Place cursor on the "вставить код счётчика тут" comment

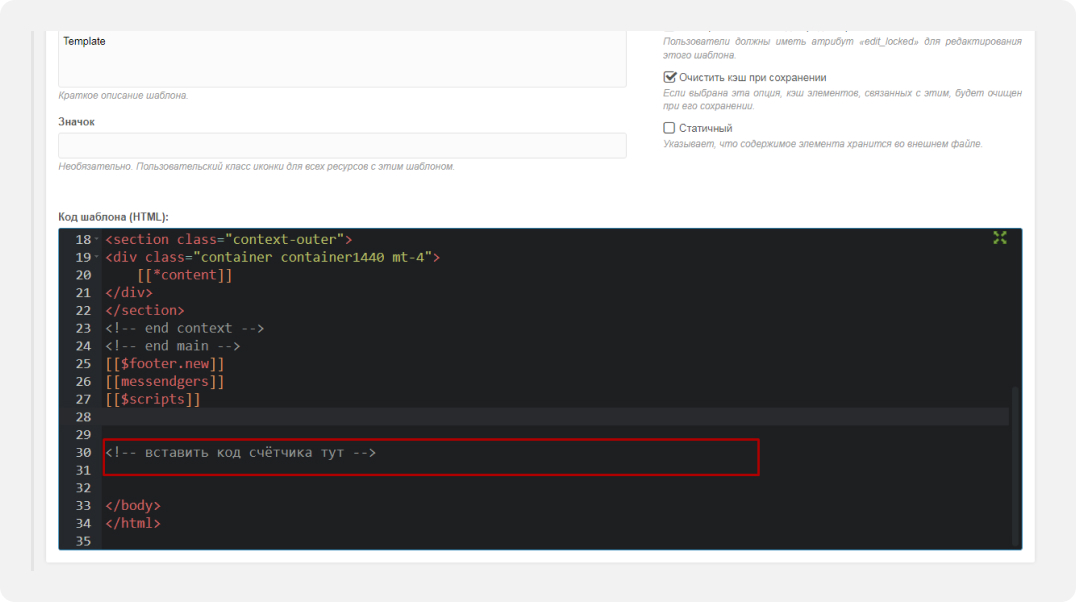240,453
